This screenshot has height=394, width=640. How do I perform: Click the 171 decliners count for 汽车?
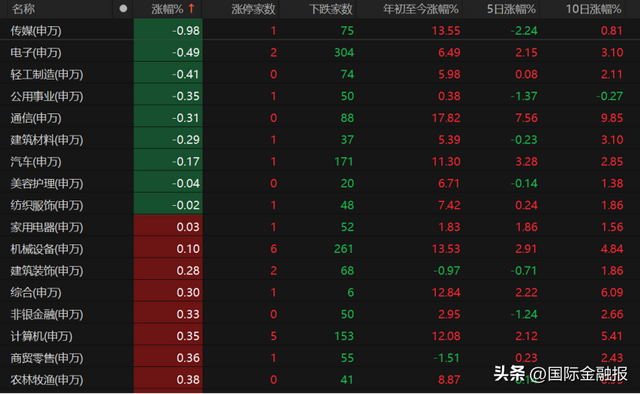pos(344,162)
